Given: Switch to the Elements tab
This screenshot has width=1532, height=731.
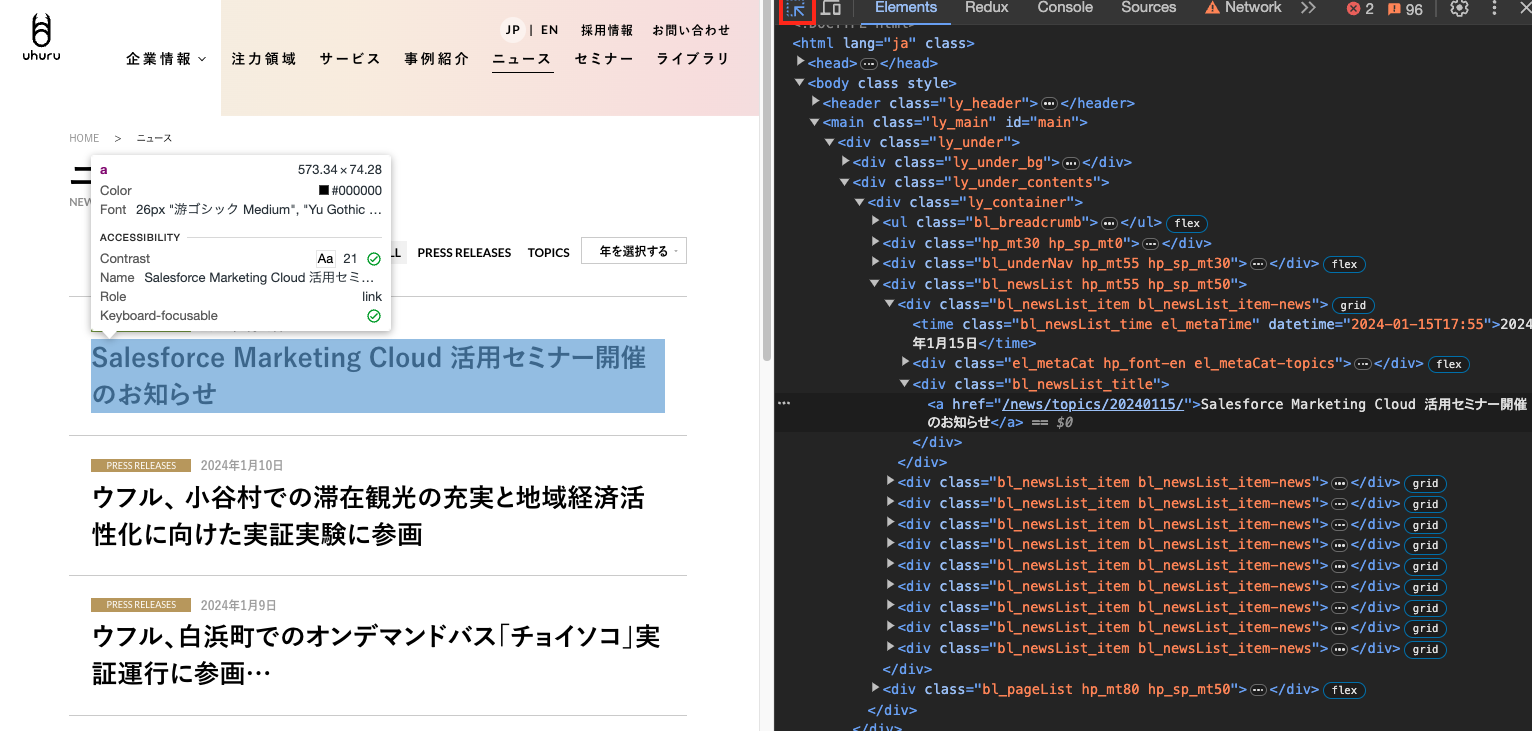Looking at the screenshot, I should (906, 8).
